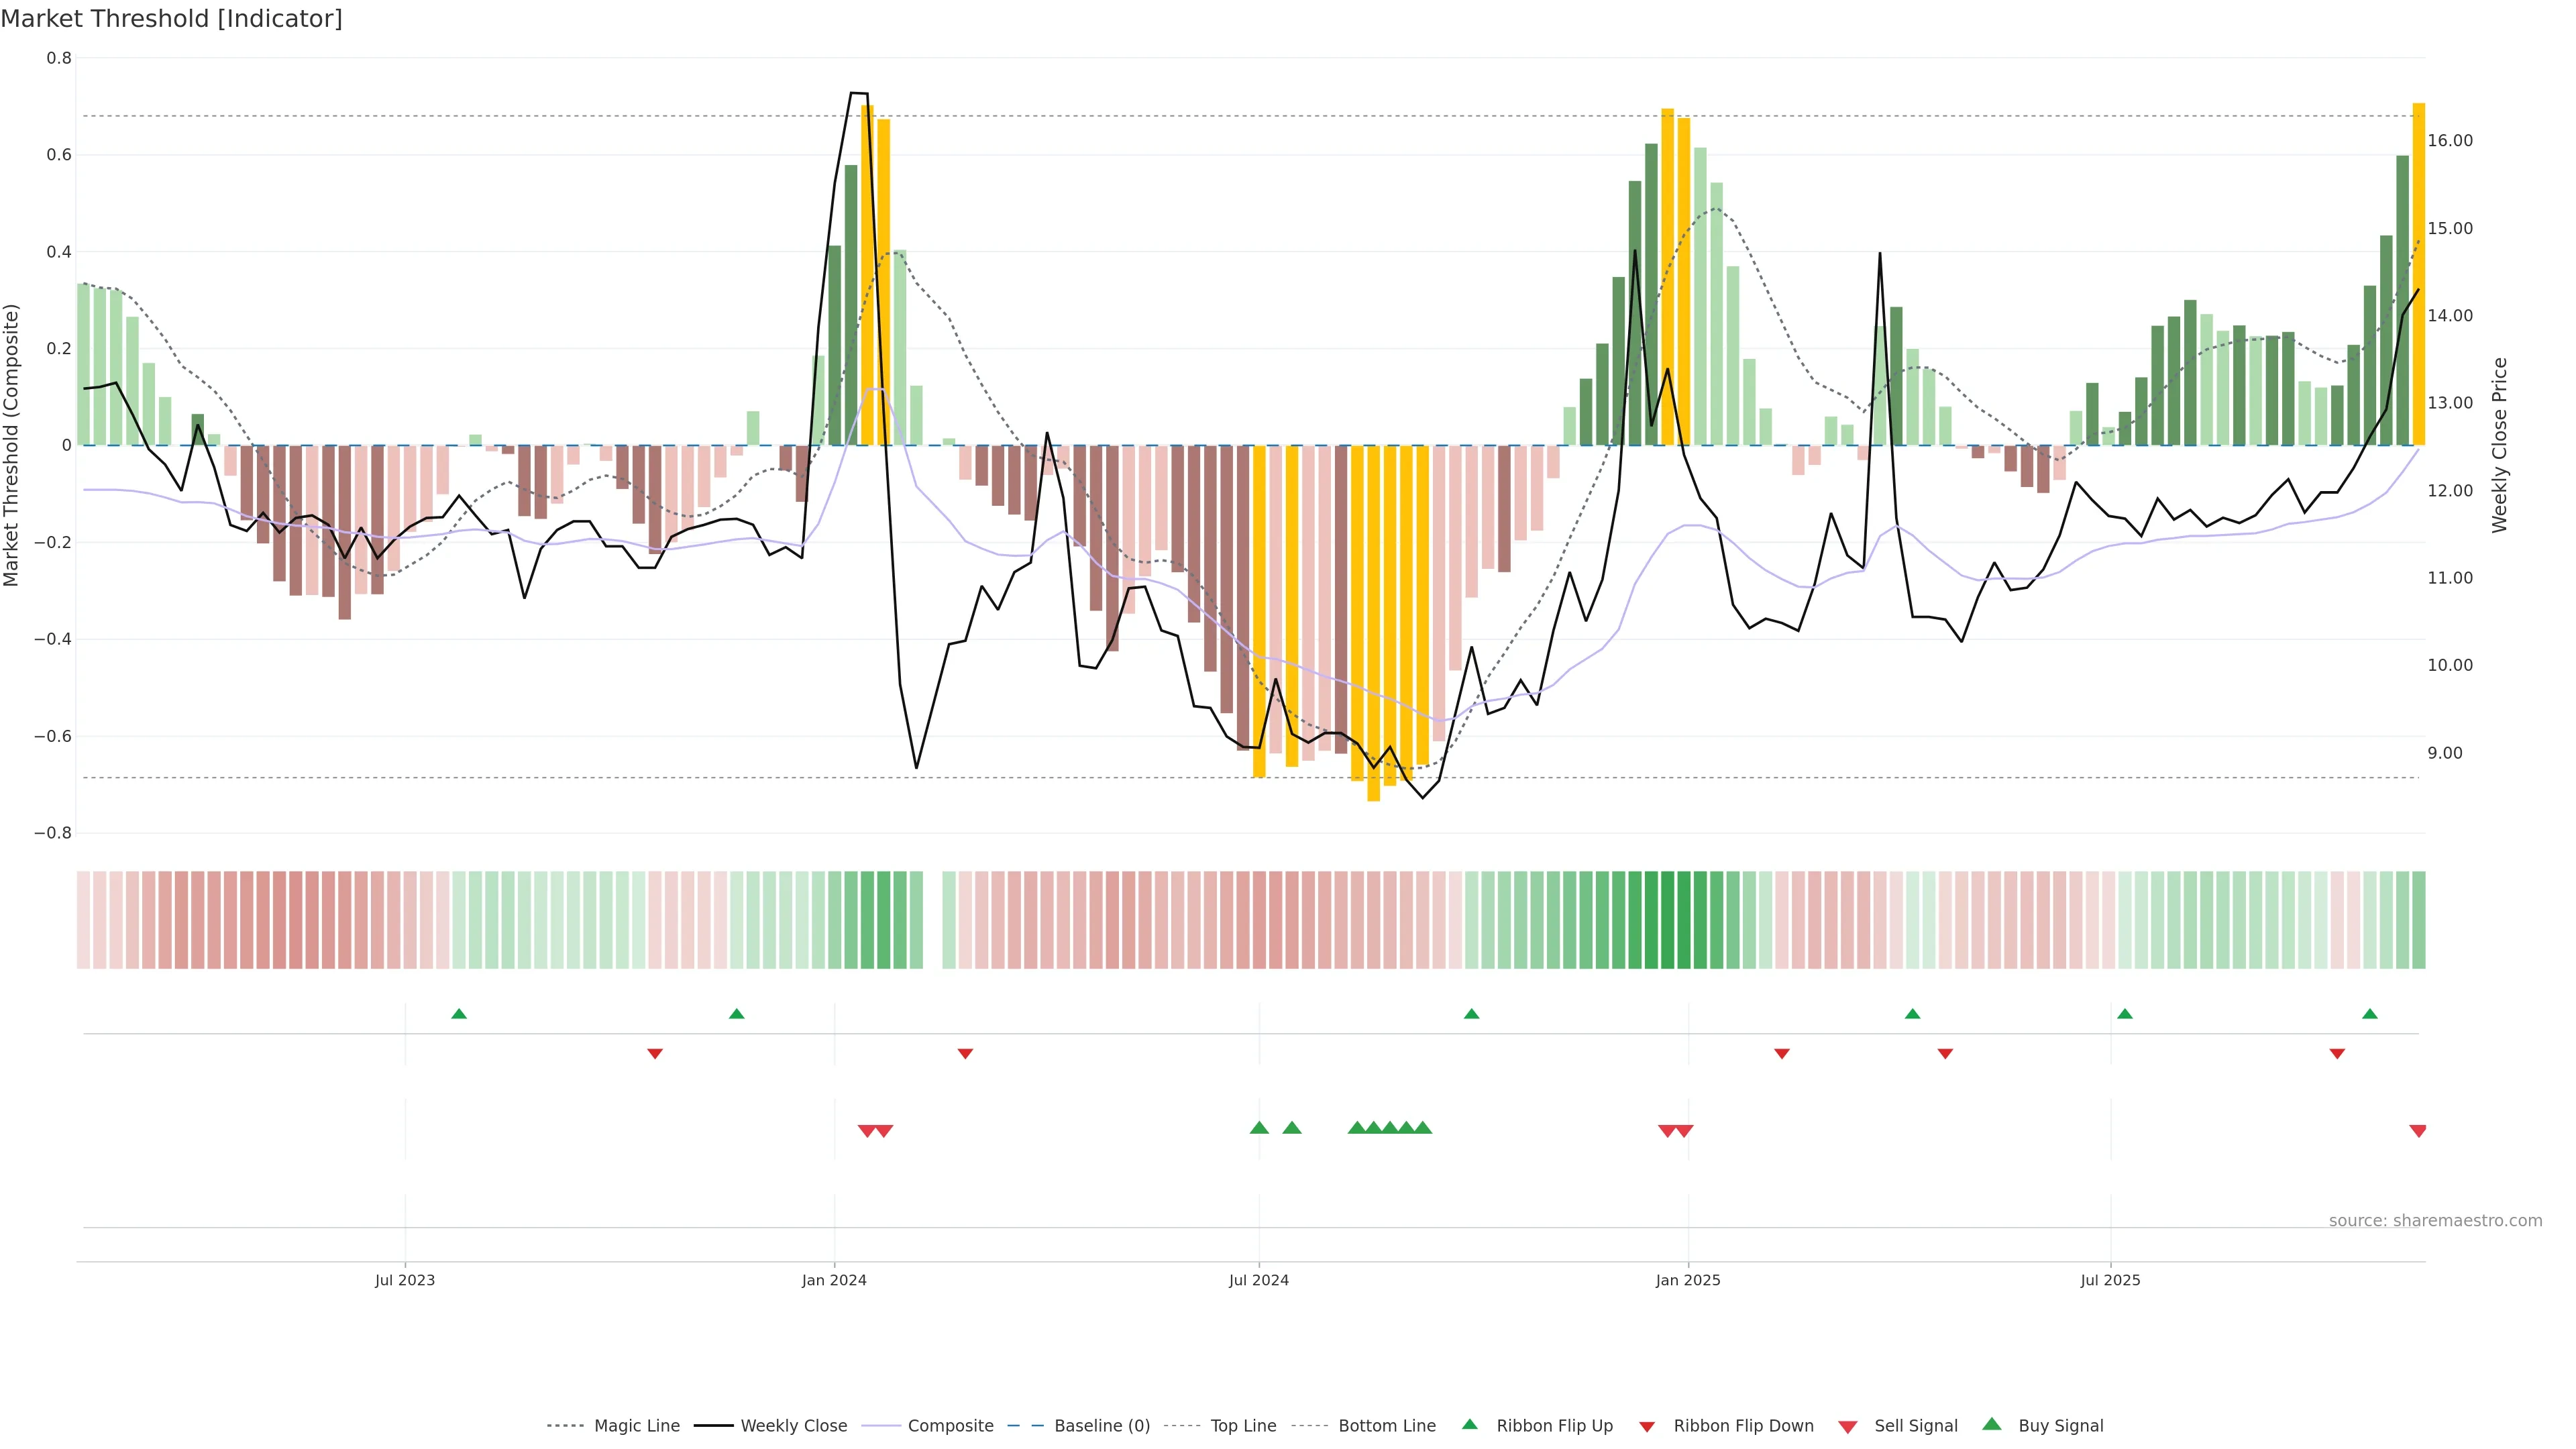This screenshot has height=1449, width=2576.
Task: Click the Sell Signal legend triangle icon
Action: point(1848,1427)
